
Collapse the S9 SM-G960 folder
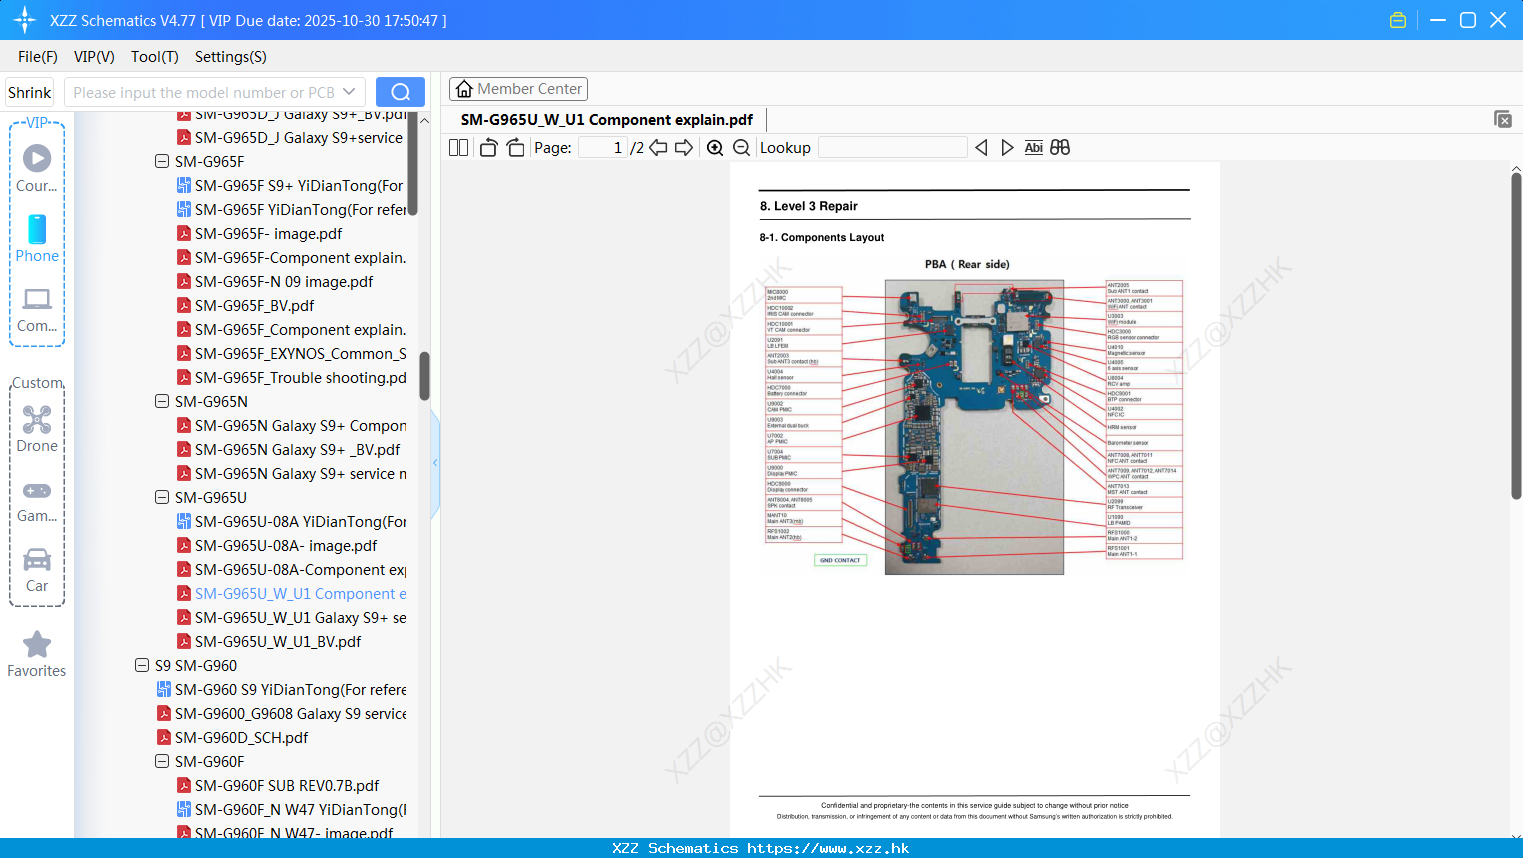(142, 665)
